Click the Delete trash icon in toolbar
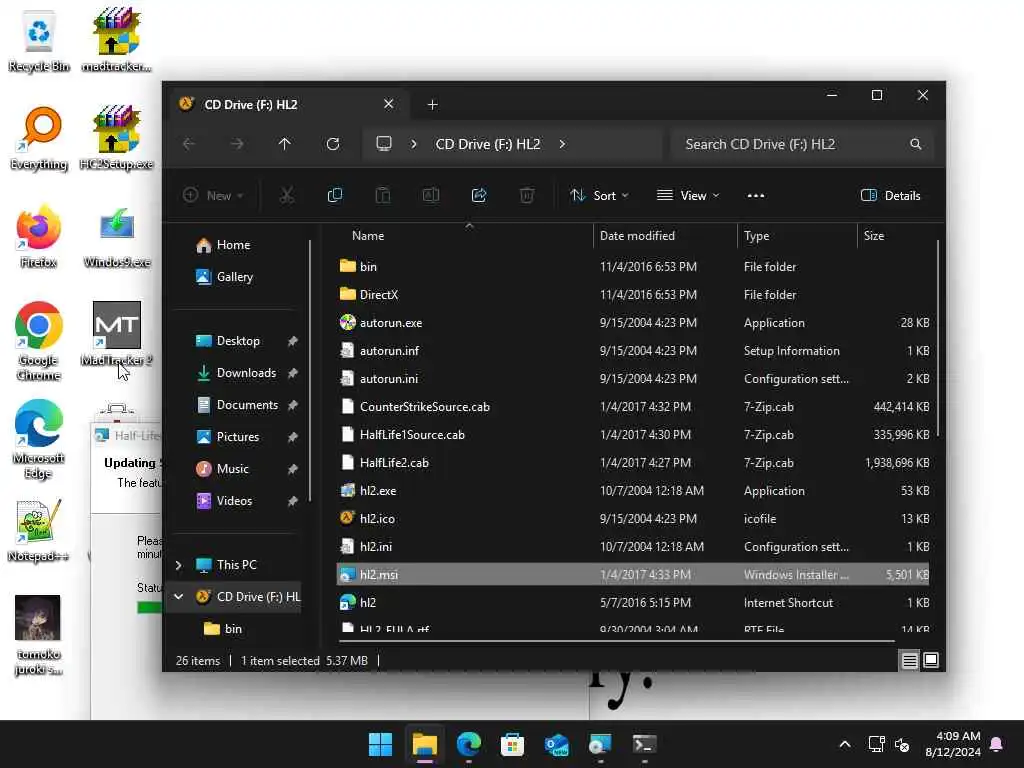 [x=527, y=195]
